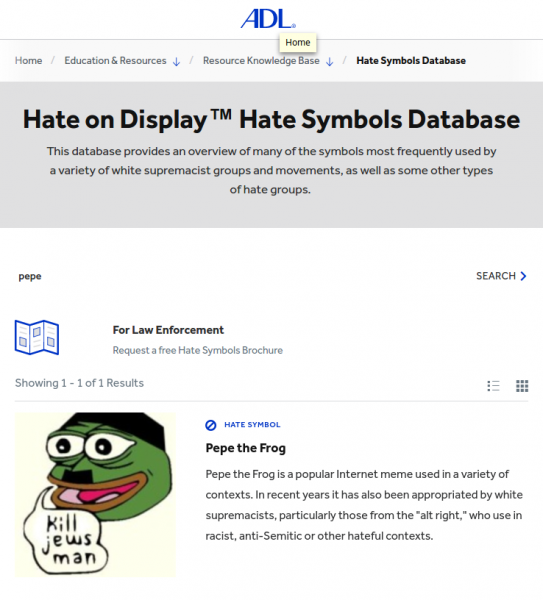Click the HATE SYMBOL category label
The image size is (543, 600).
(252, 425)
